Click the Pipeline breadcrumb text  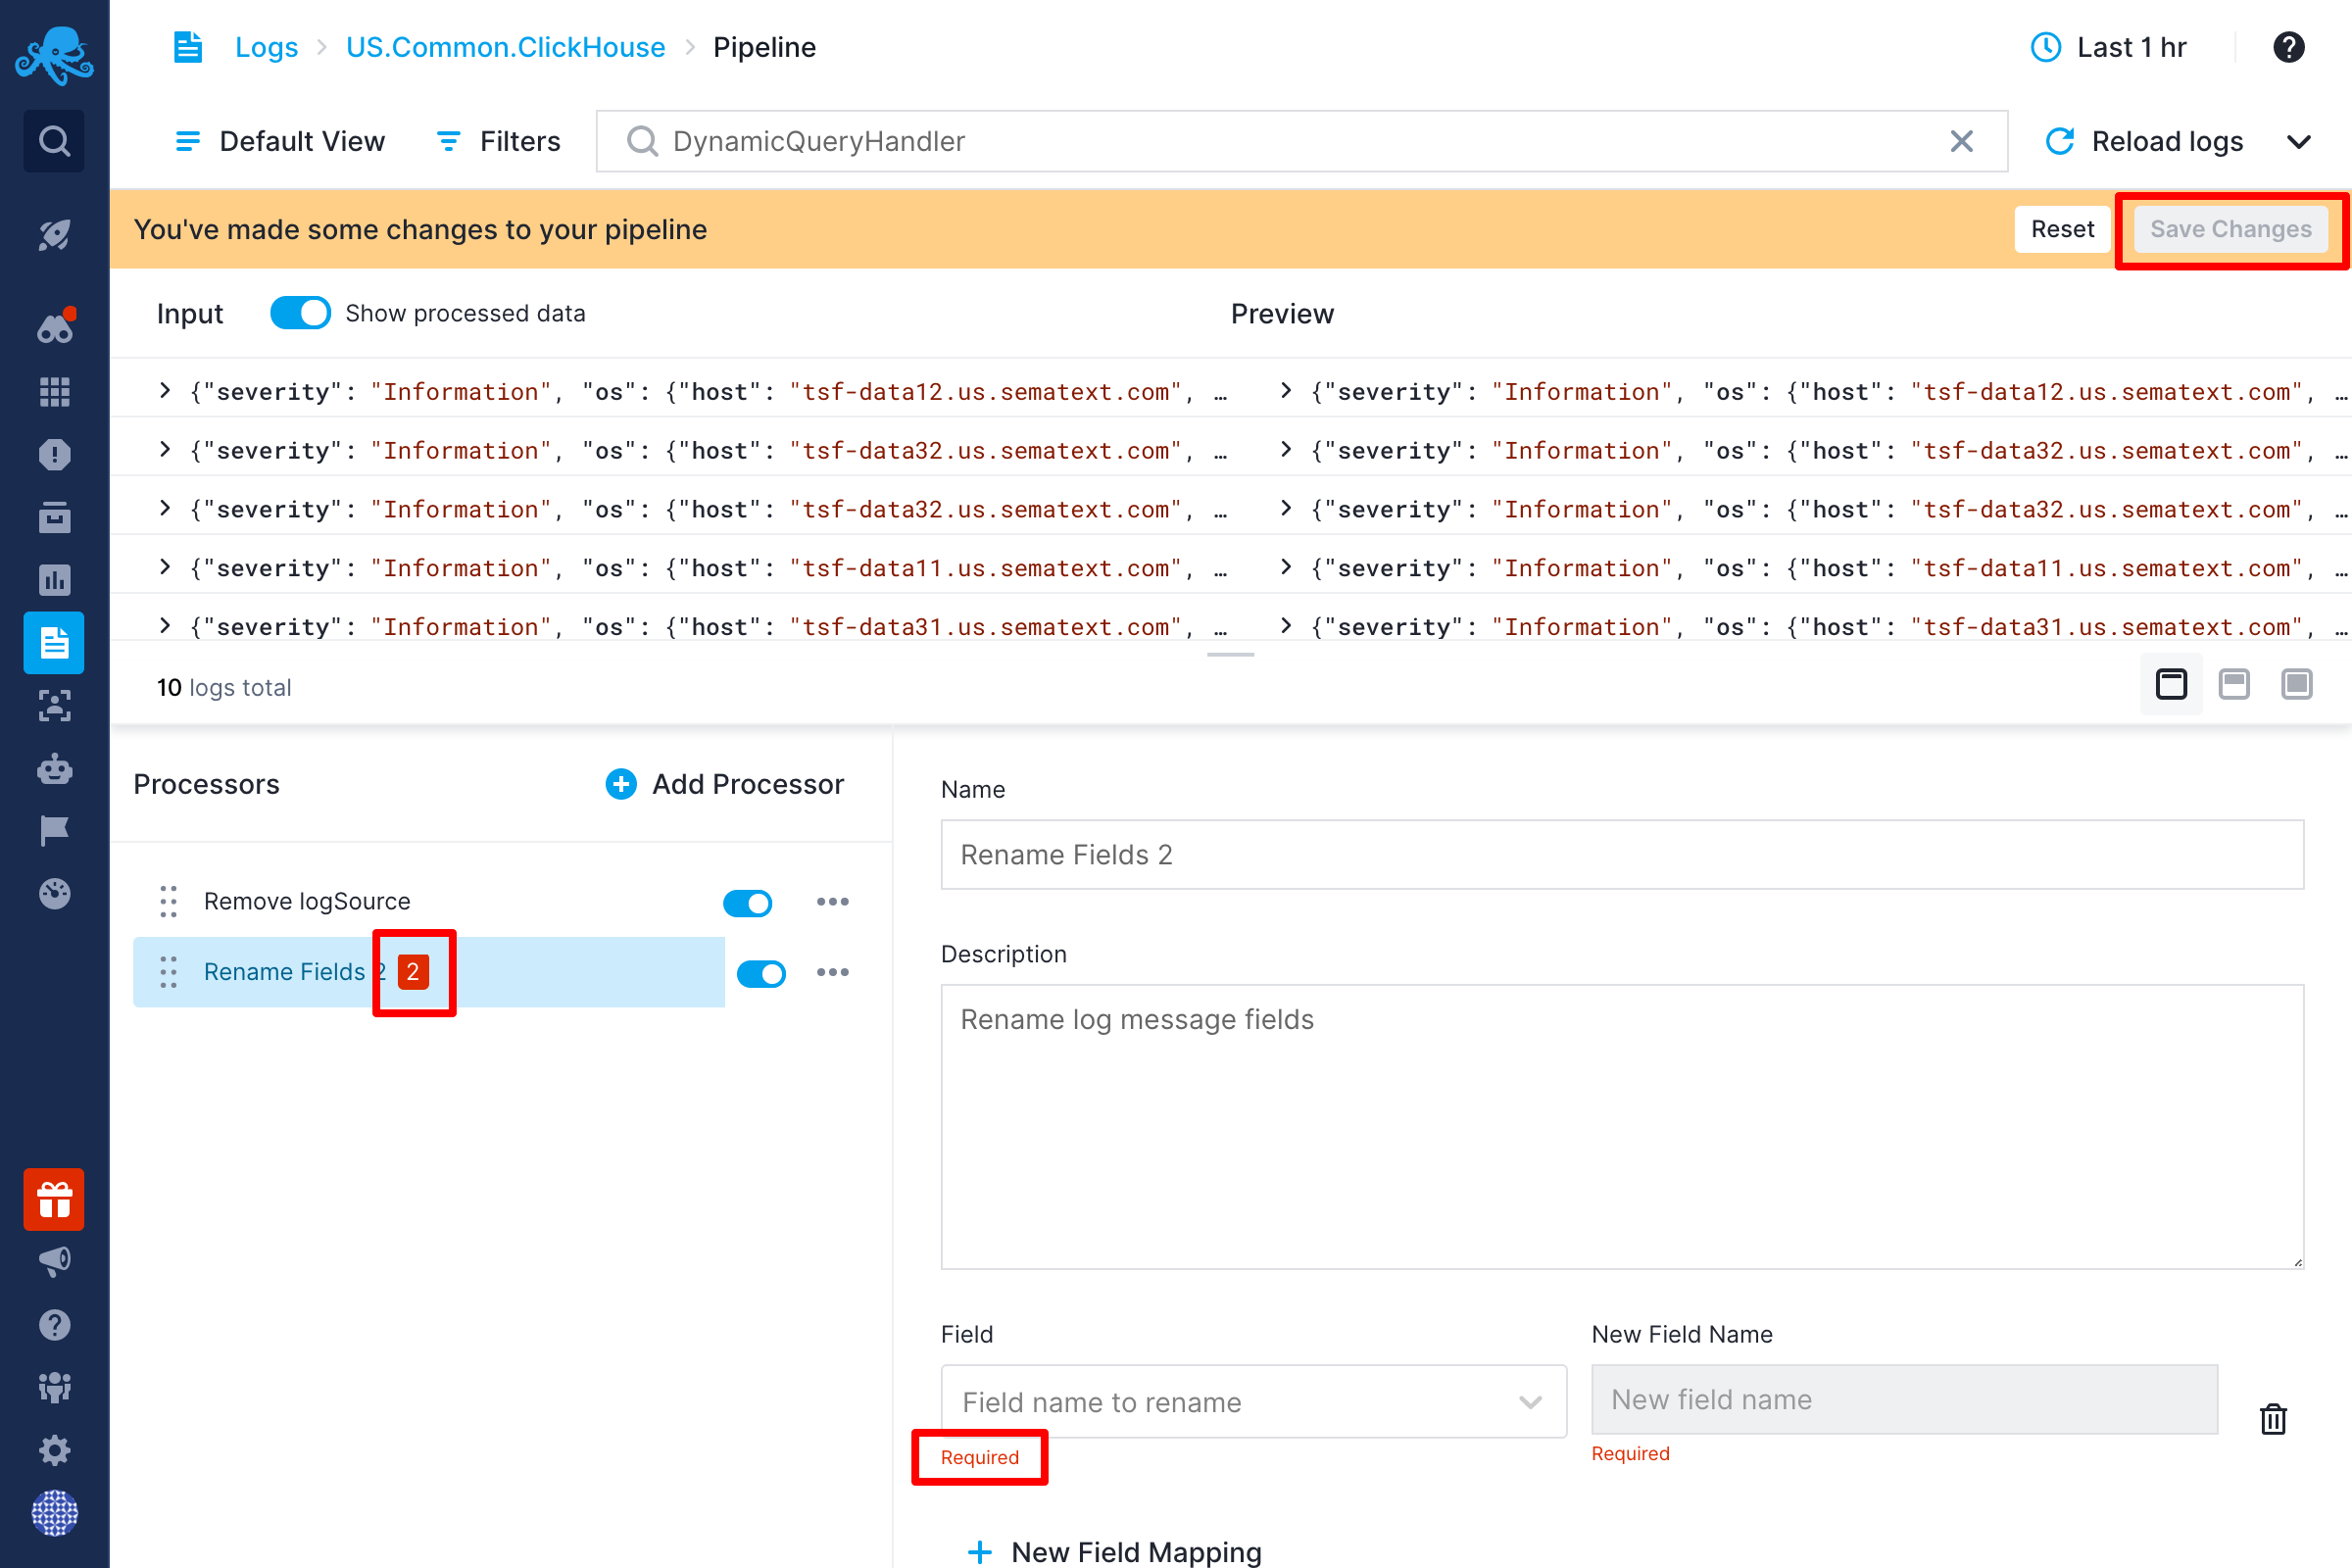pos(764,47)
